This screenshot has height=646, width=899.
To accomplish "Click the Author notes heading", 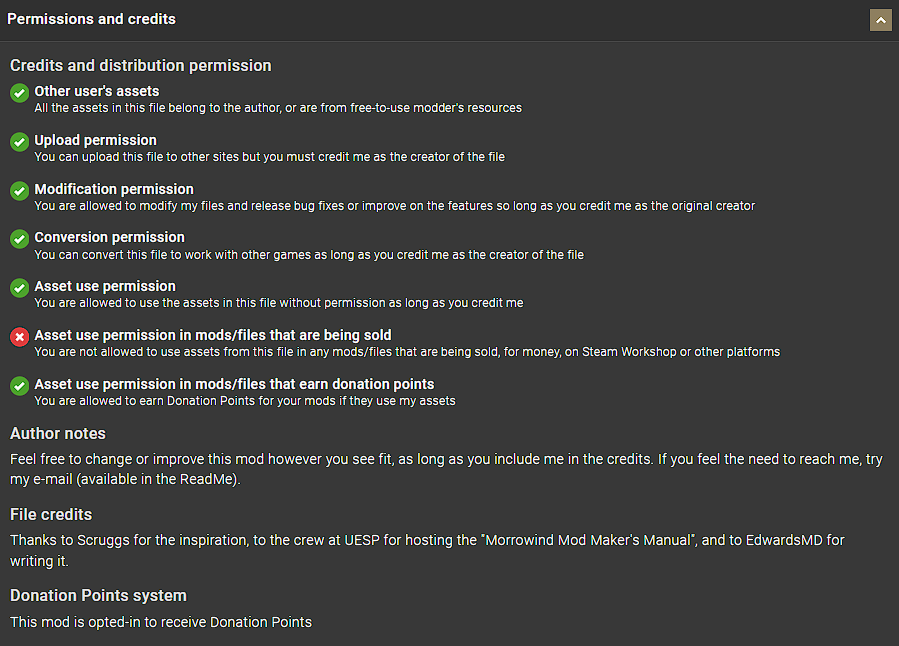I will tap(58, 433).
